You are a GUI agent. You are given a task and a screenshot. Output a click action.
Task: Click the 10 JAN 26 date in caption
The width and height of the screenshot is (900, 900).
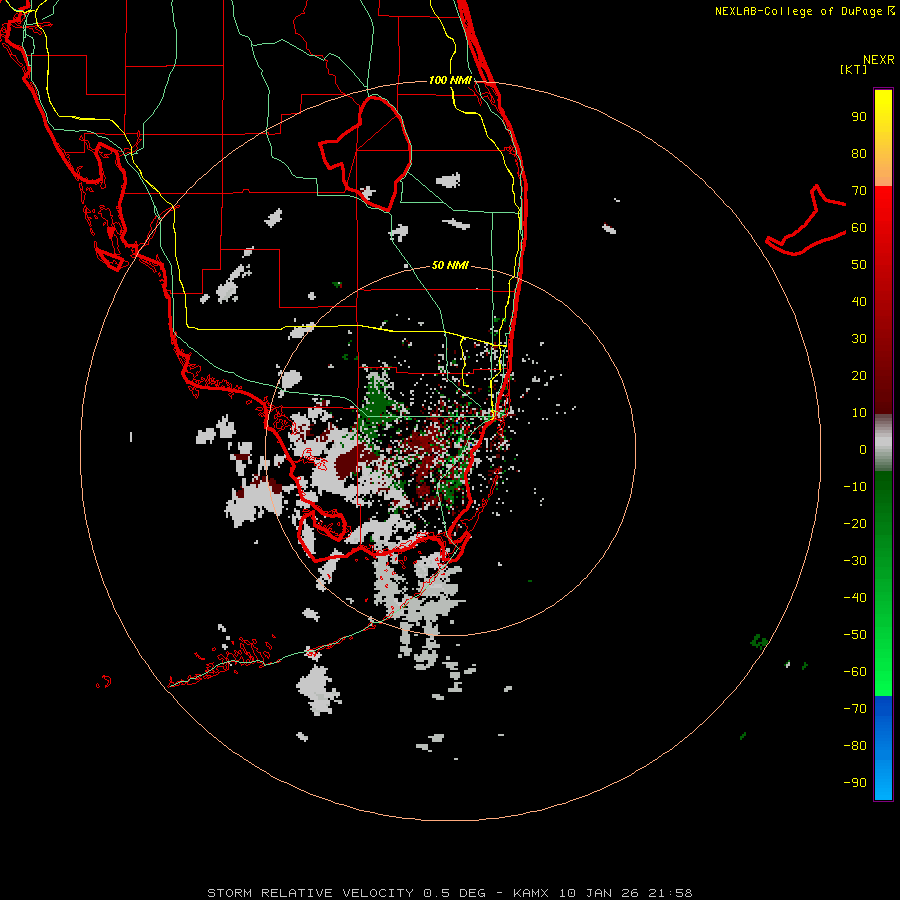pos(599,893)
